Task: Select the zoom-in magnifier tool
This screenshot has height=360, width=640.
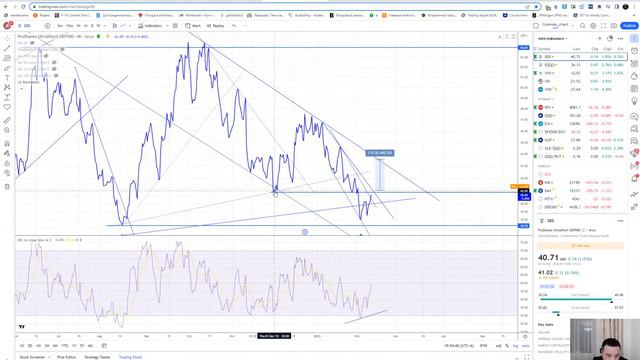Action: tap(7, 130)
